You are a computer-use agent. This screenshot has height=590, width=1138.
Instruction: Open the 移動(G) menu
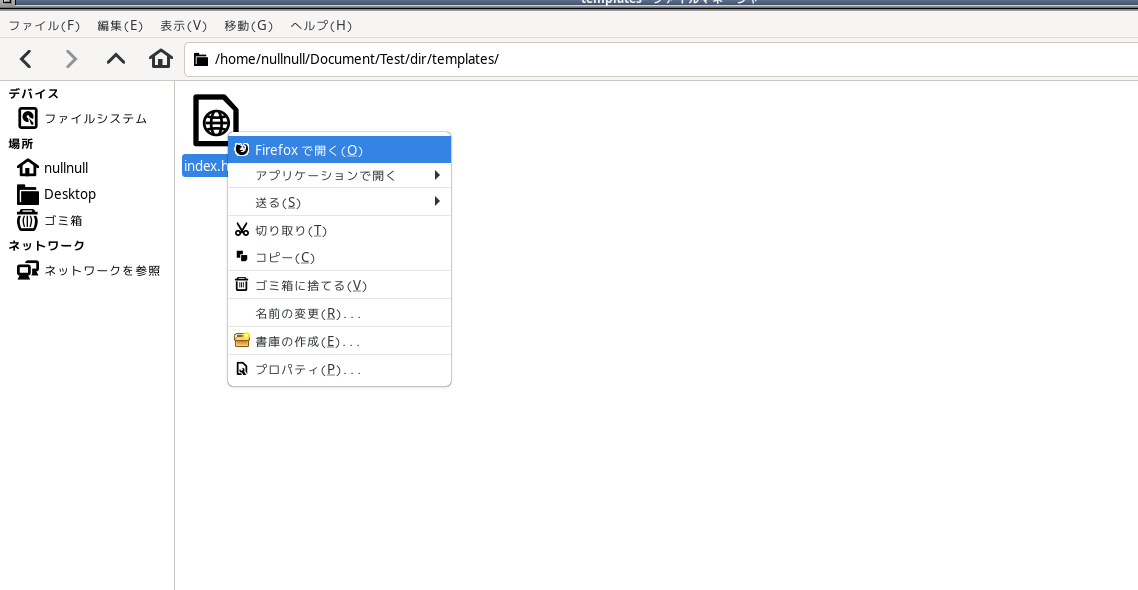click(x=248, y=25)
